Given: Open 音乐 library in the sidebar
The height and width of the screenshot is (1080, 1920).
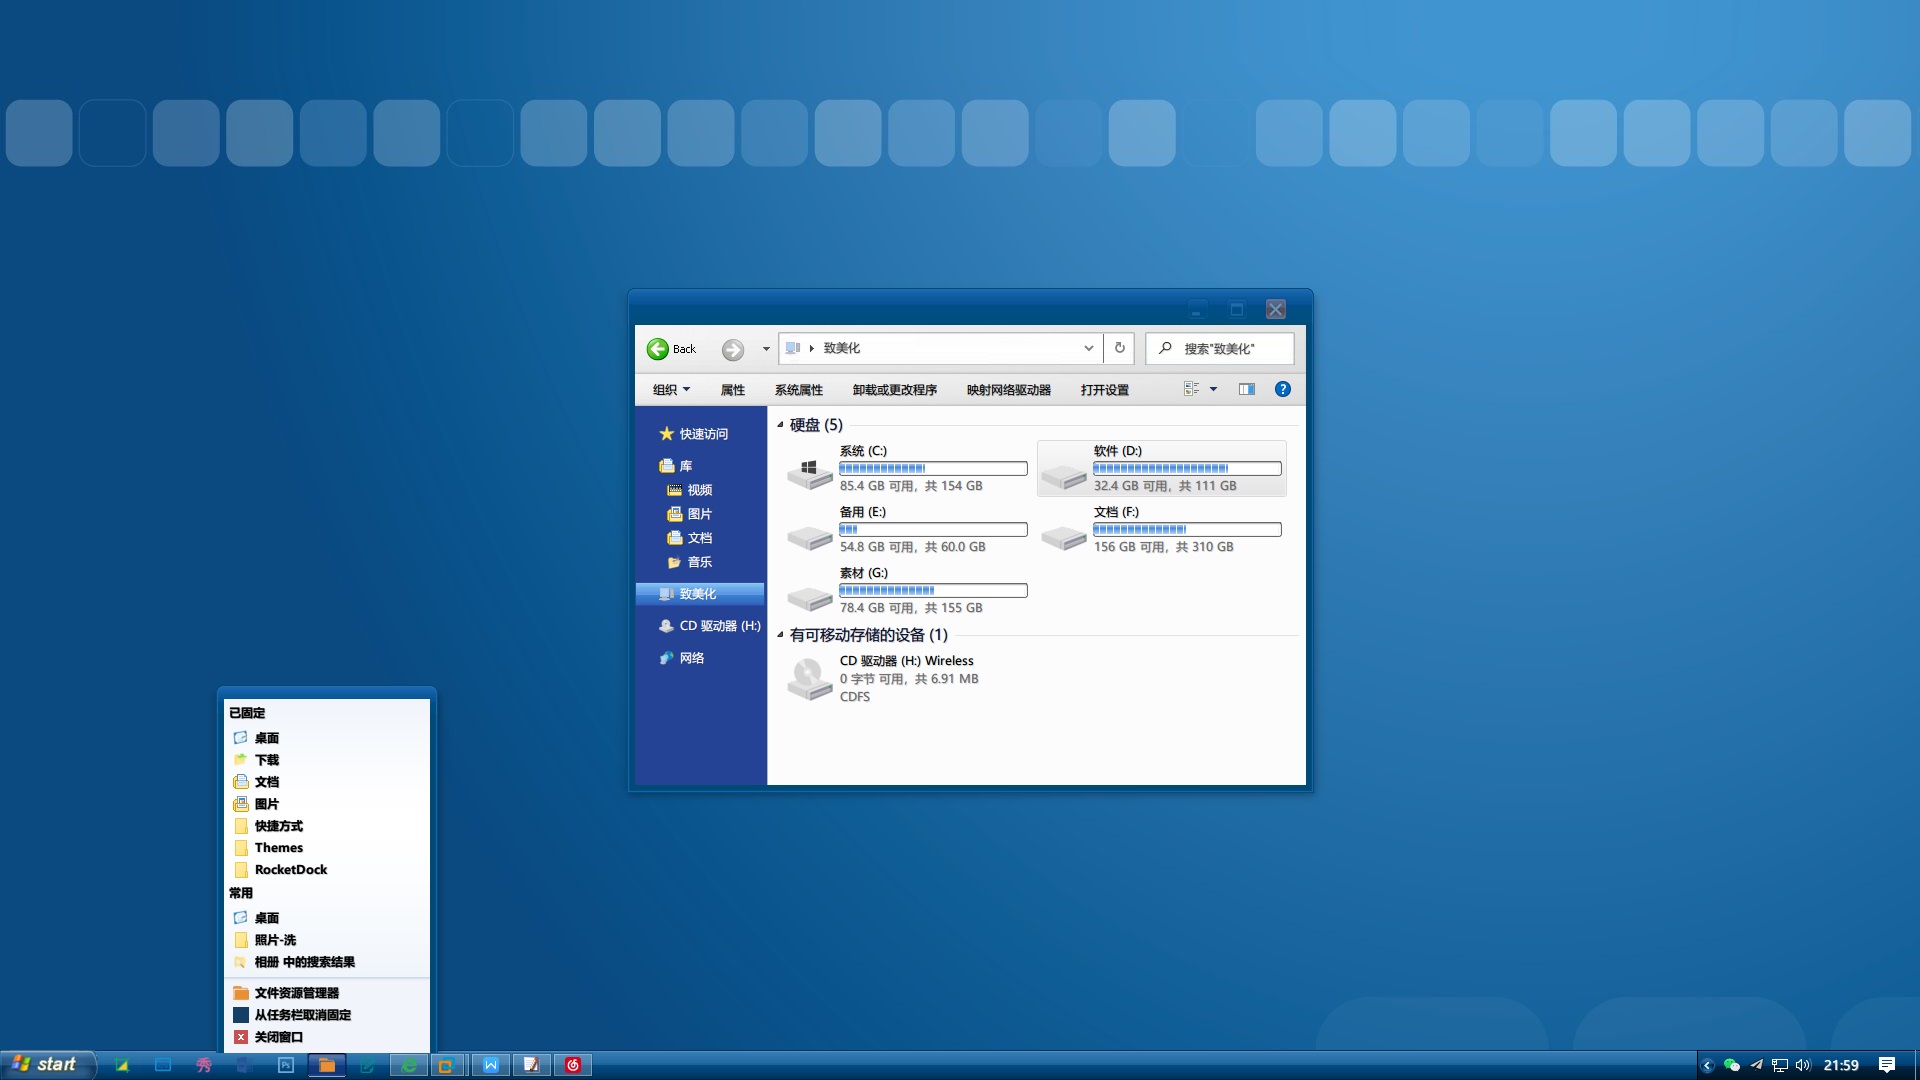Looking at the screenshot, I should click(x=690, y=562).
